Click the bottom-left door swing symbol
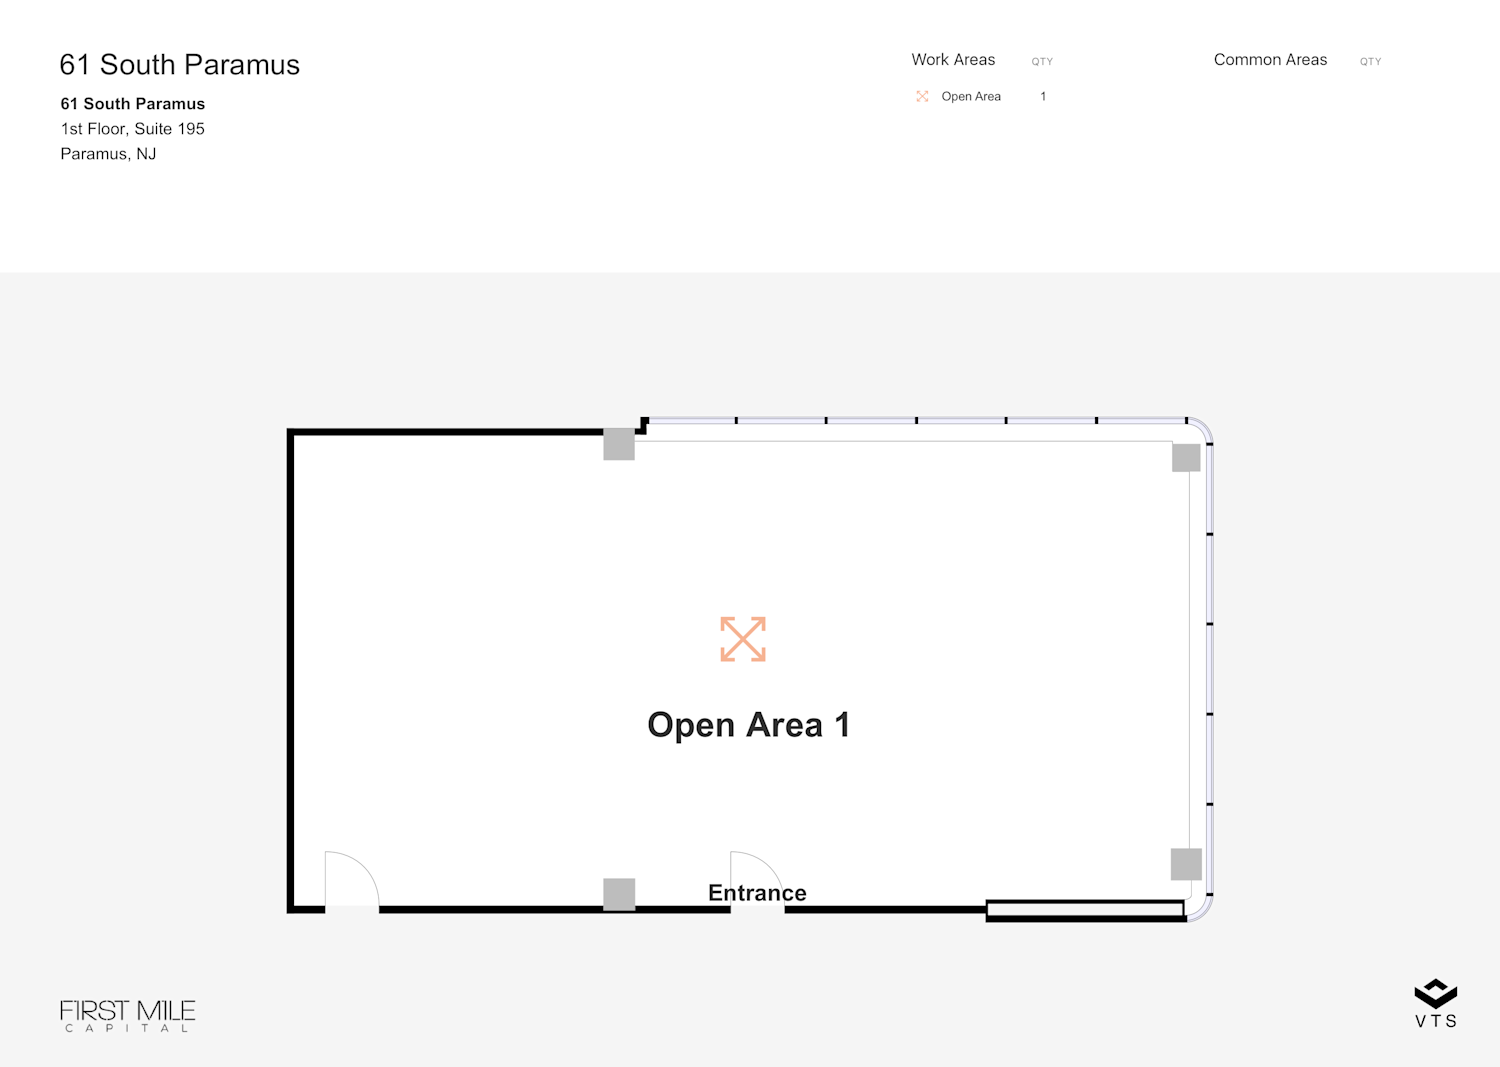The width and height of the screenshot is (1500, 1067). click(x=352, y=881)
